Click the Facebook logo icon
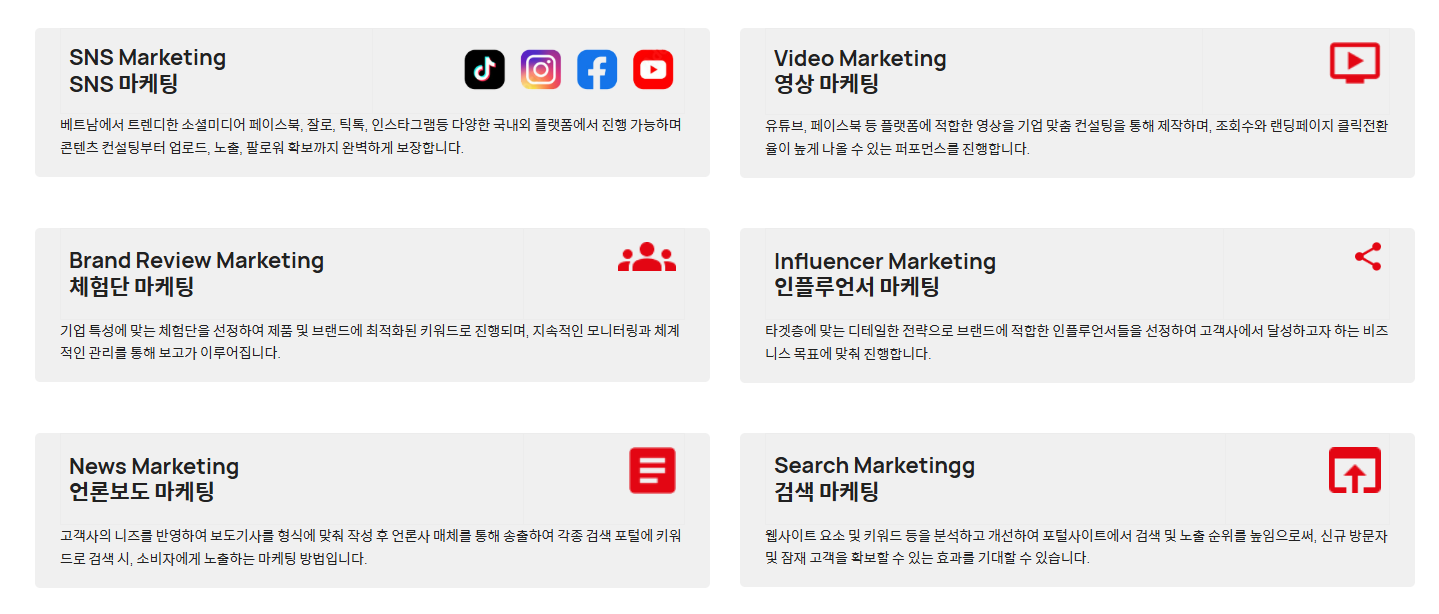The image size is (1439, 614). pos(597,70)
